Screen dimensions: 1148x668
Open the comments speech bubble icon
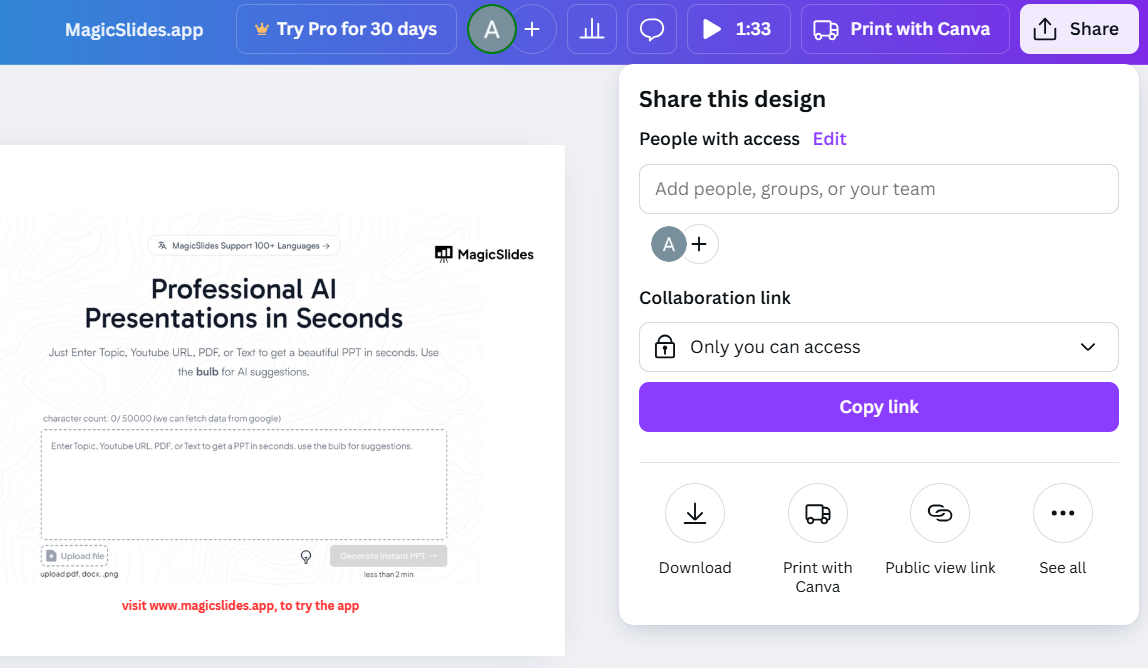(652, 29)
